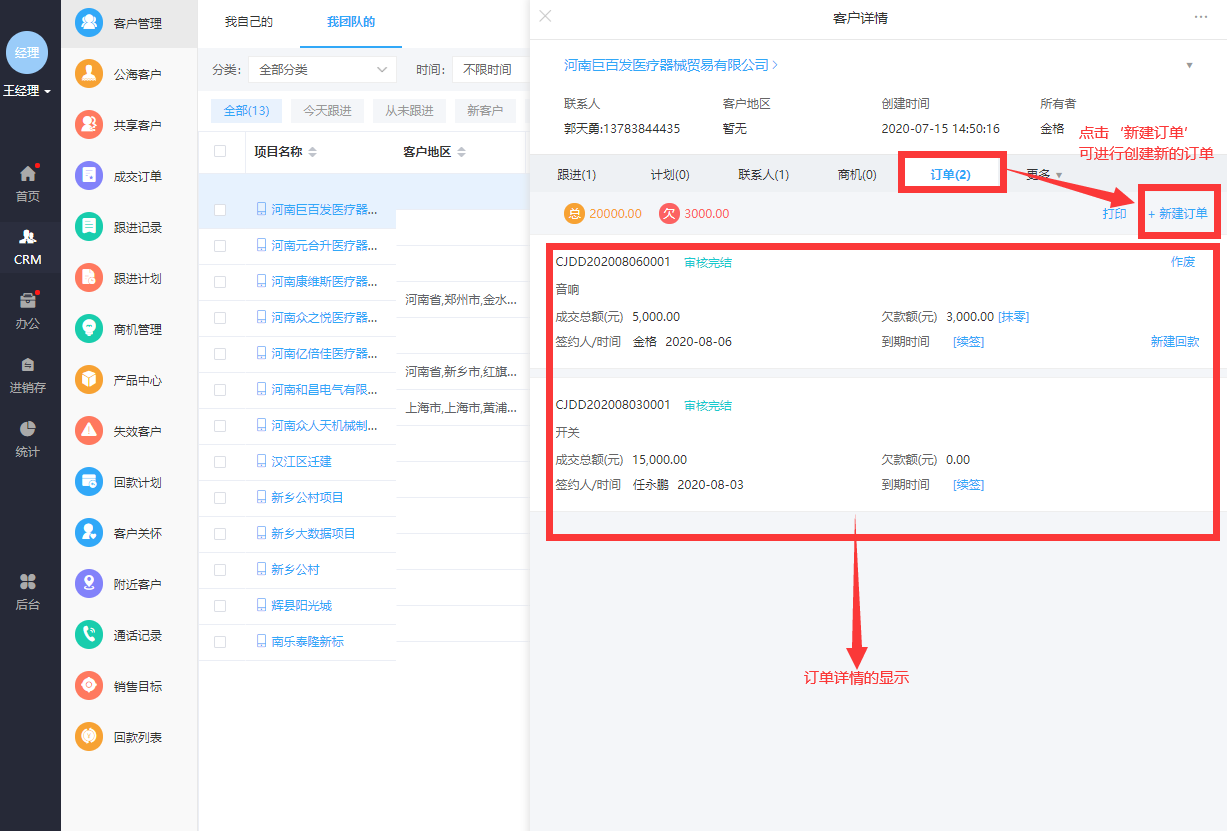Image resolution: width=1227 pixels, height=831 pixels.
Task: Open the 跟进记录 icon
Action: pyautogui.click(x=89, y=227)
